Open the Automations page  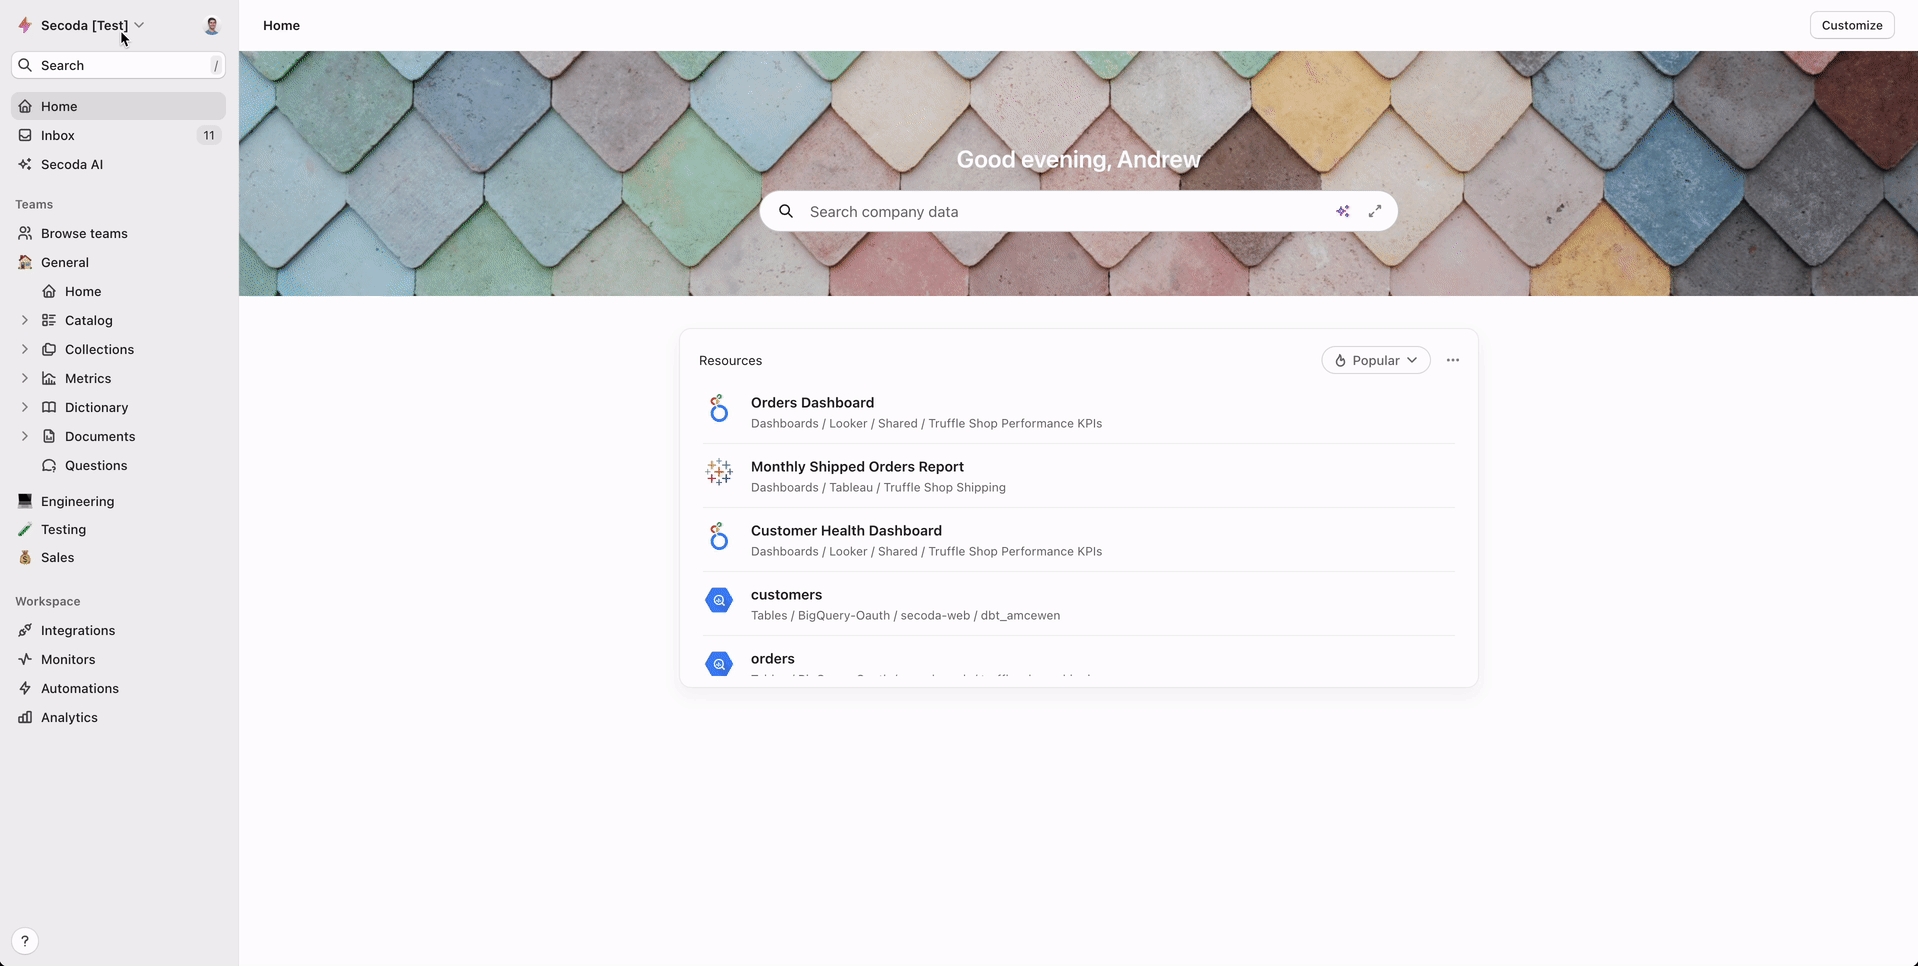pos(80,688)
